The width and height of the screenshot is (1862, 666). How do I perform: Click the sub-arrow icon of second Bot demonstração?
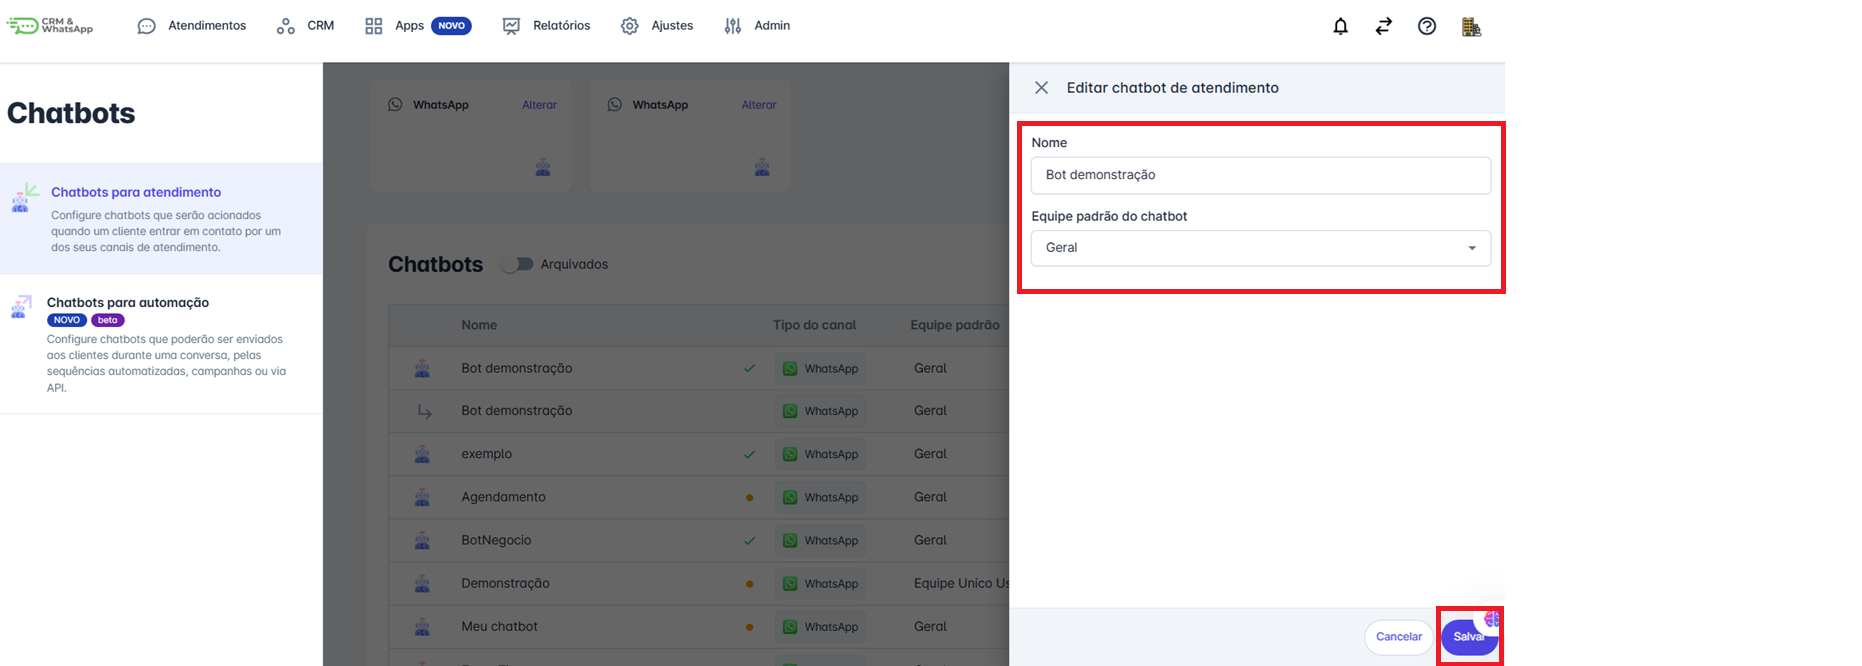pos(424,411)
